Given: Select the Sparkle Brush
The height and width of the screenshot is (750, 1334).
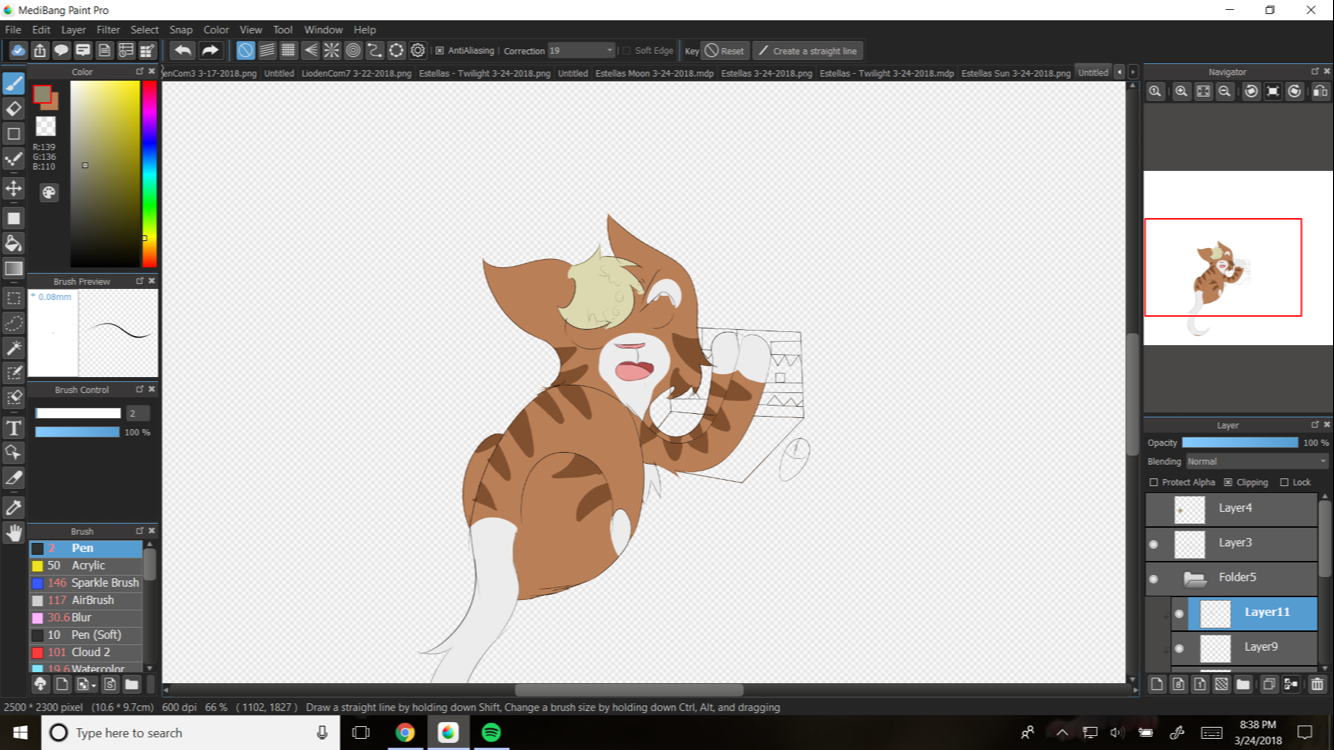Looking at the screenshot, I should coord(86,583).
